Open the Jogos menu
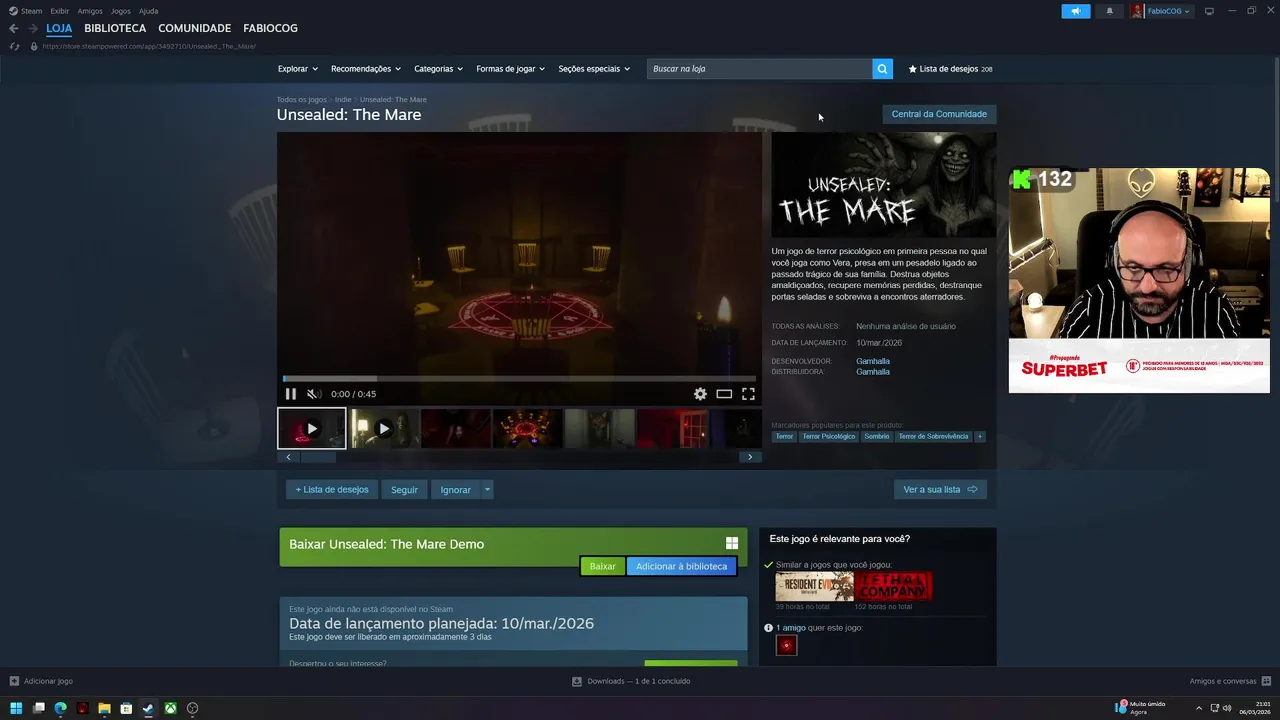The width and height of the screenshot is (1280, 720). [x=121, y=11]
